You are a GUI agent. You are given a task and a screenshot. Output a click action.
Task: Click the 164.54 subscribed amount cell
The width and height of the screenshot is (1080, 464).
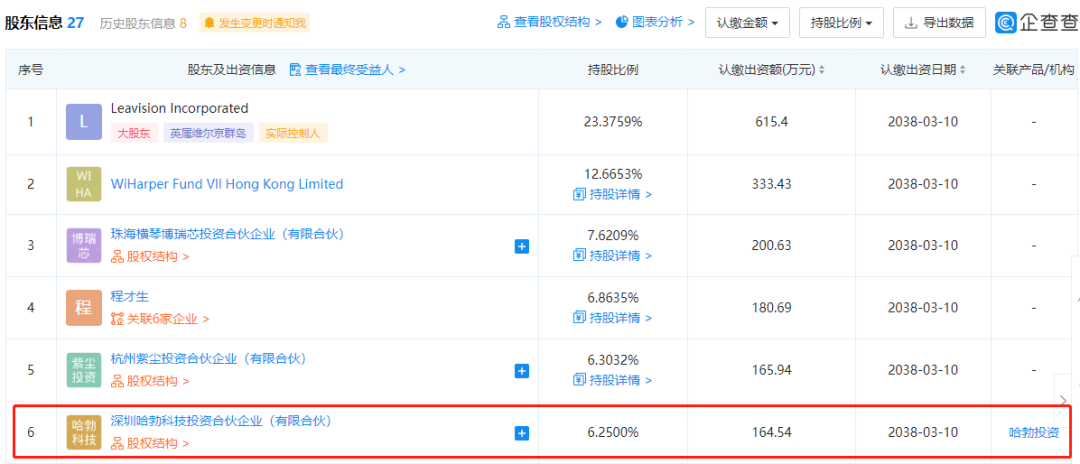pyautogui.click(x=771, y=433)
